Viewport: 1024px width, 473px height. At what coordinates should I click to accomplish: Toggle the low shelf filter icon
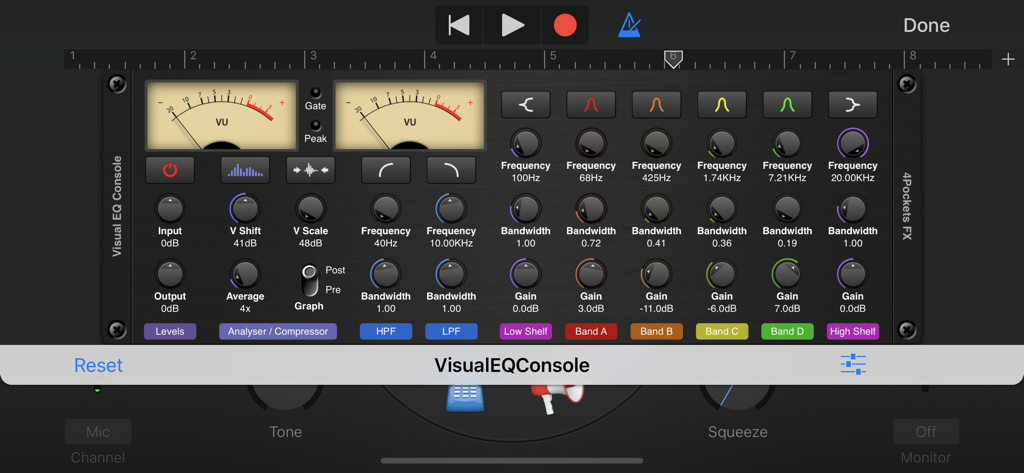(526, 105)
